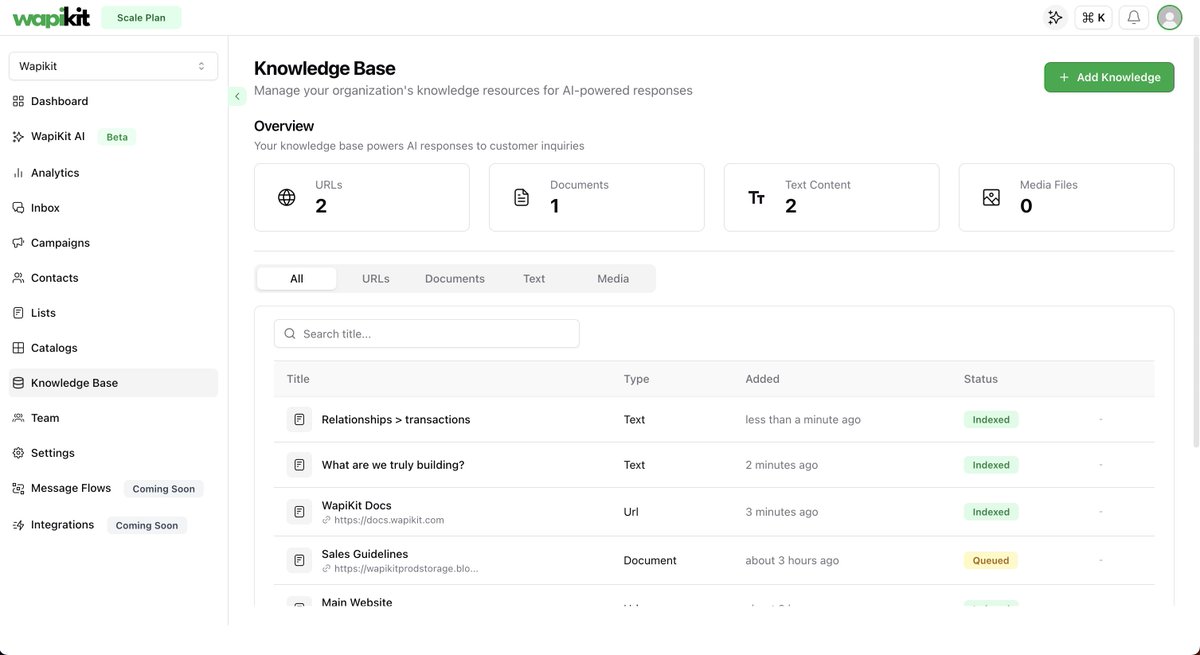The width and height of the screenshot is (1200, 655).
Task: Click Indexed badge in WapiKit Docs row
Action: [x=991, y=512]
